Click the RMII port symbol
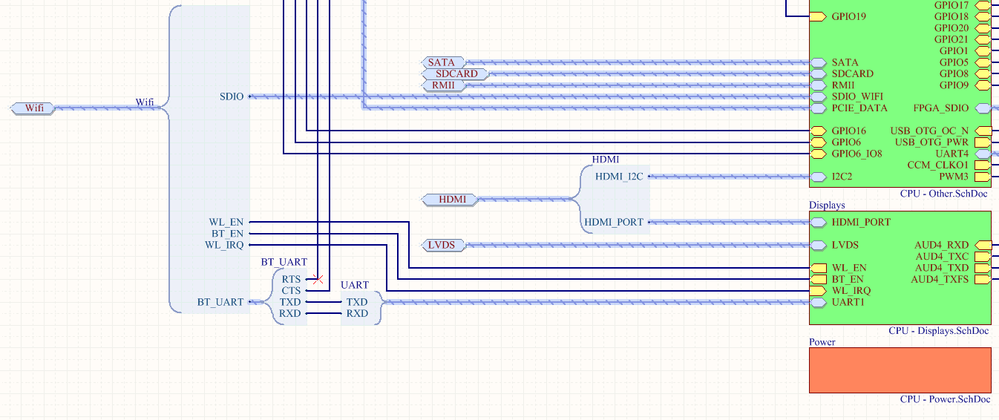Image resolution: width=999 pixels, height=420 pixels. [x=444, y=85]
